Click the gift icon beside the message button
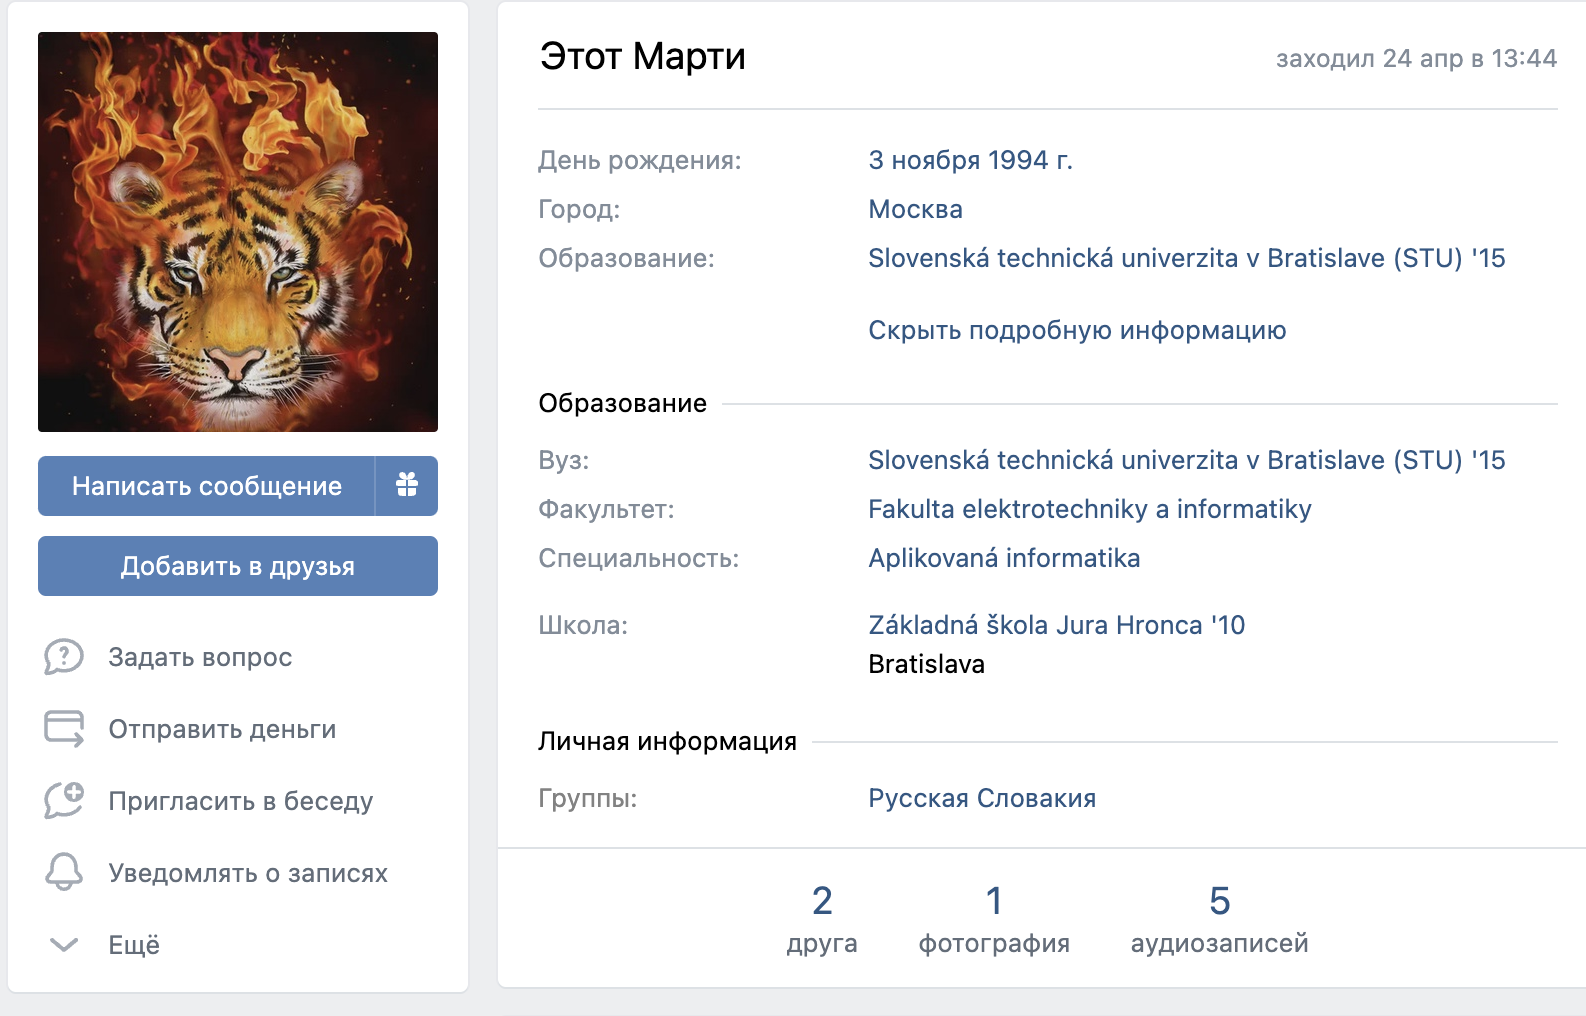The width and height of the screenshot is (1586, 1016). click(x=407, y=485)
